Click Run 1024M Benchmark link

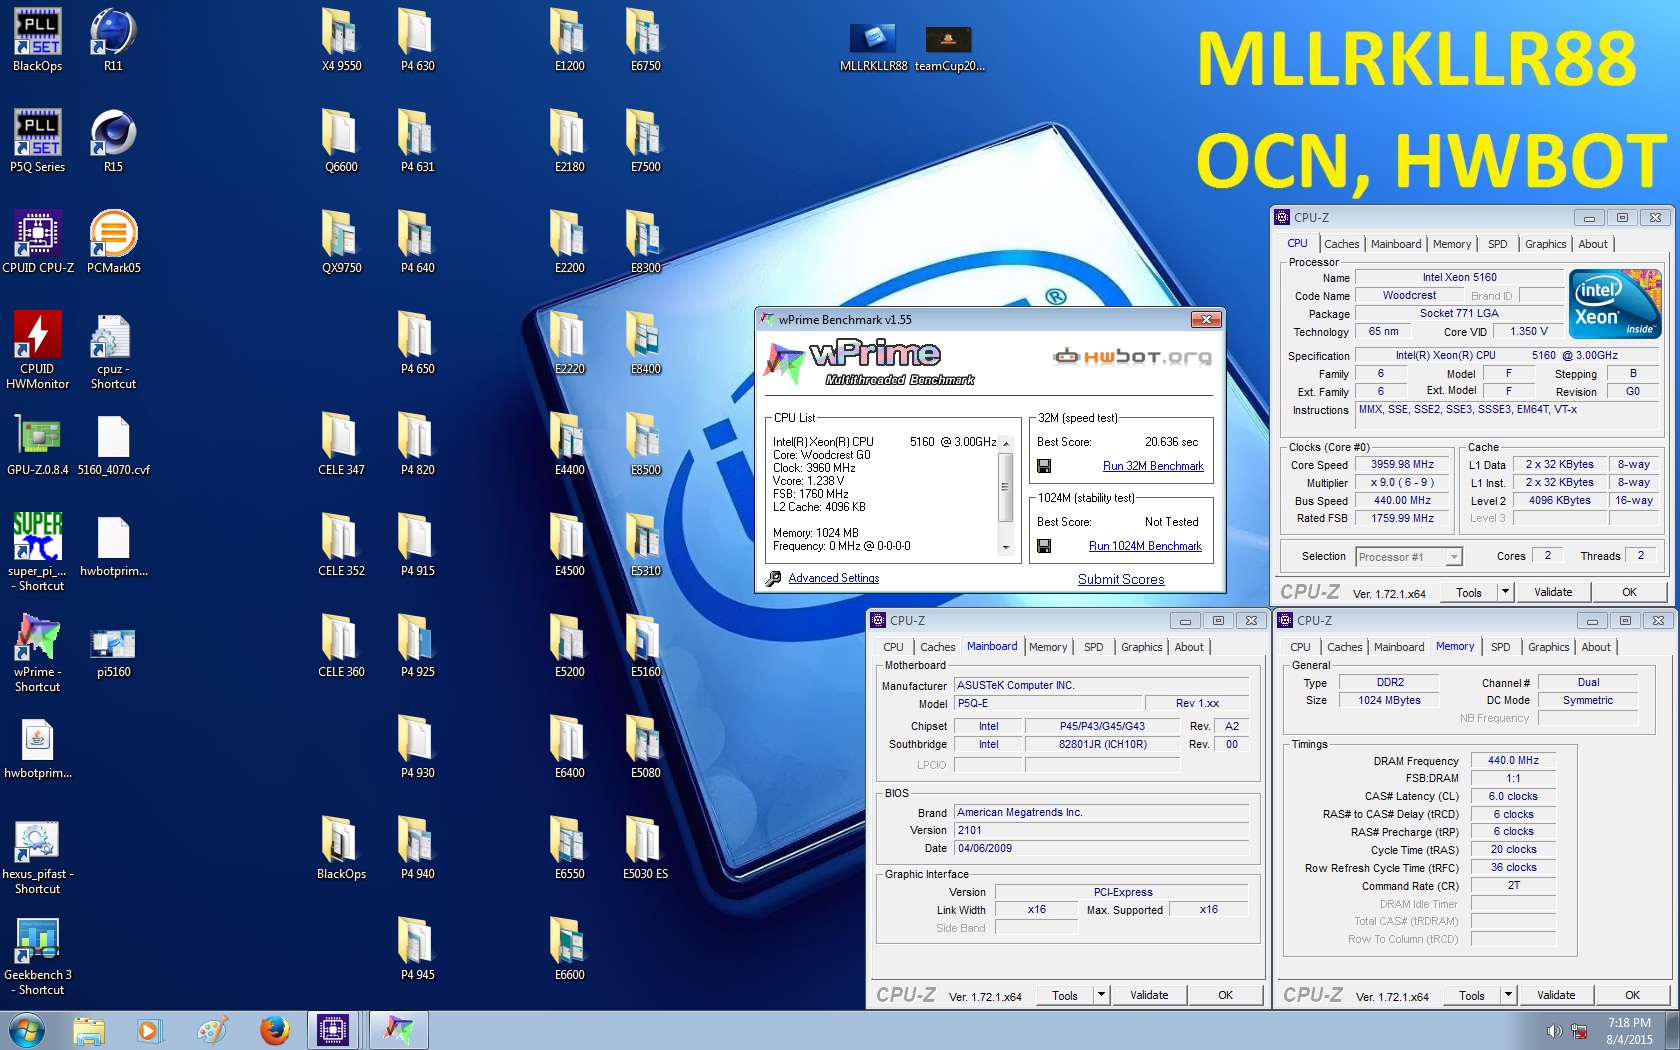click(x=1145, y=546)
